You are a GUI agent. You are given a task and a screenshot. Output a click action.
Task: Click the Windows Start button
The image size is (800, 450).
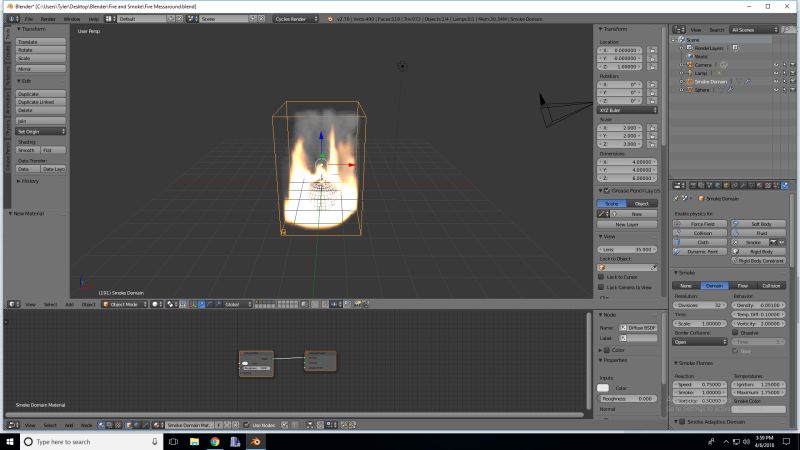(10, 442)
